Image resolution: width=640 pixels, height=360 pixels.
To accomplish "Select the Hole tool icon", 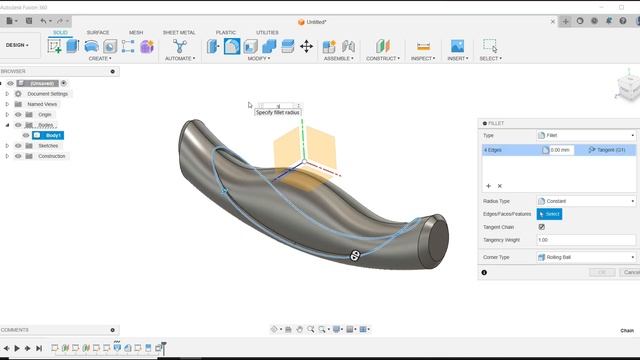I will point(110,46).
